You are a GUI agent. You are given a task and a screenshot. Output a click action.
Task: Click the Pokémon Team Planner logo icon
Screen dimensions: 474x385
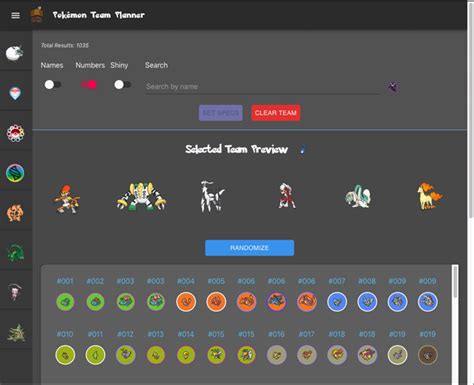[37, 14]
